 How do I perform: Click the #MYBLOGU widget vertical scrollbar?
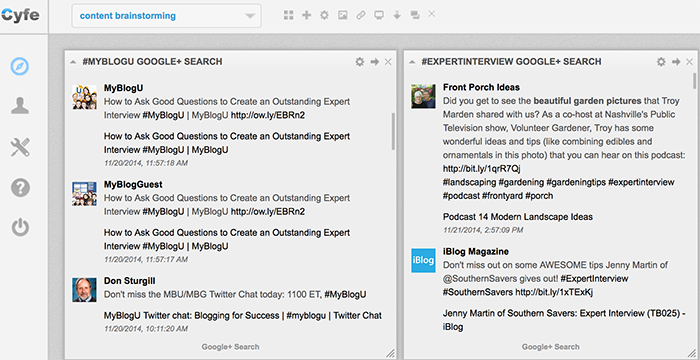tap(393, 131)
